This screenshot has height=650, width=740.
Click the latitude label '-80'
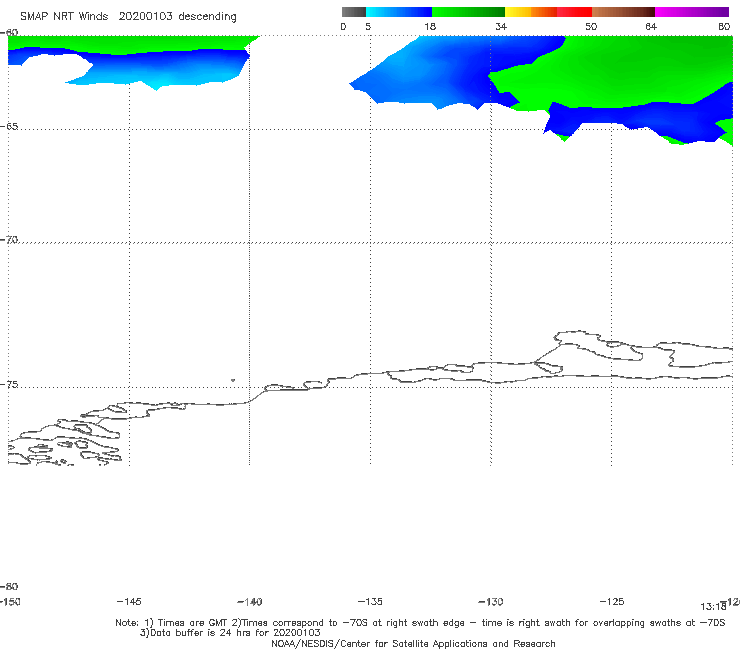(x=9, y=587)
